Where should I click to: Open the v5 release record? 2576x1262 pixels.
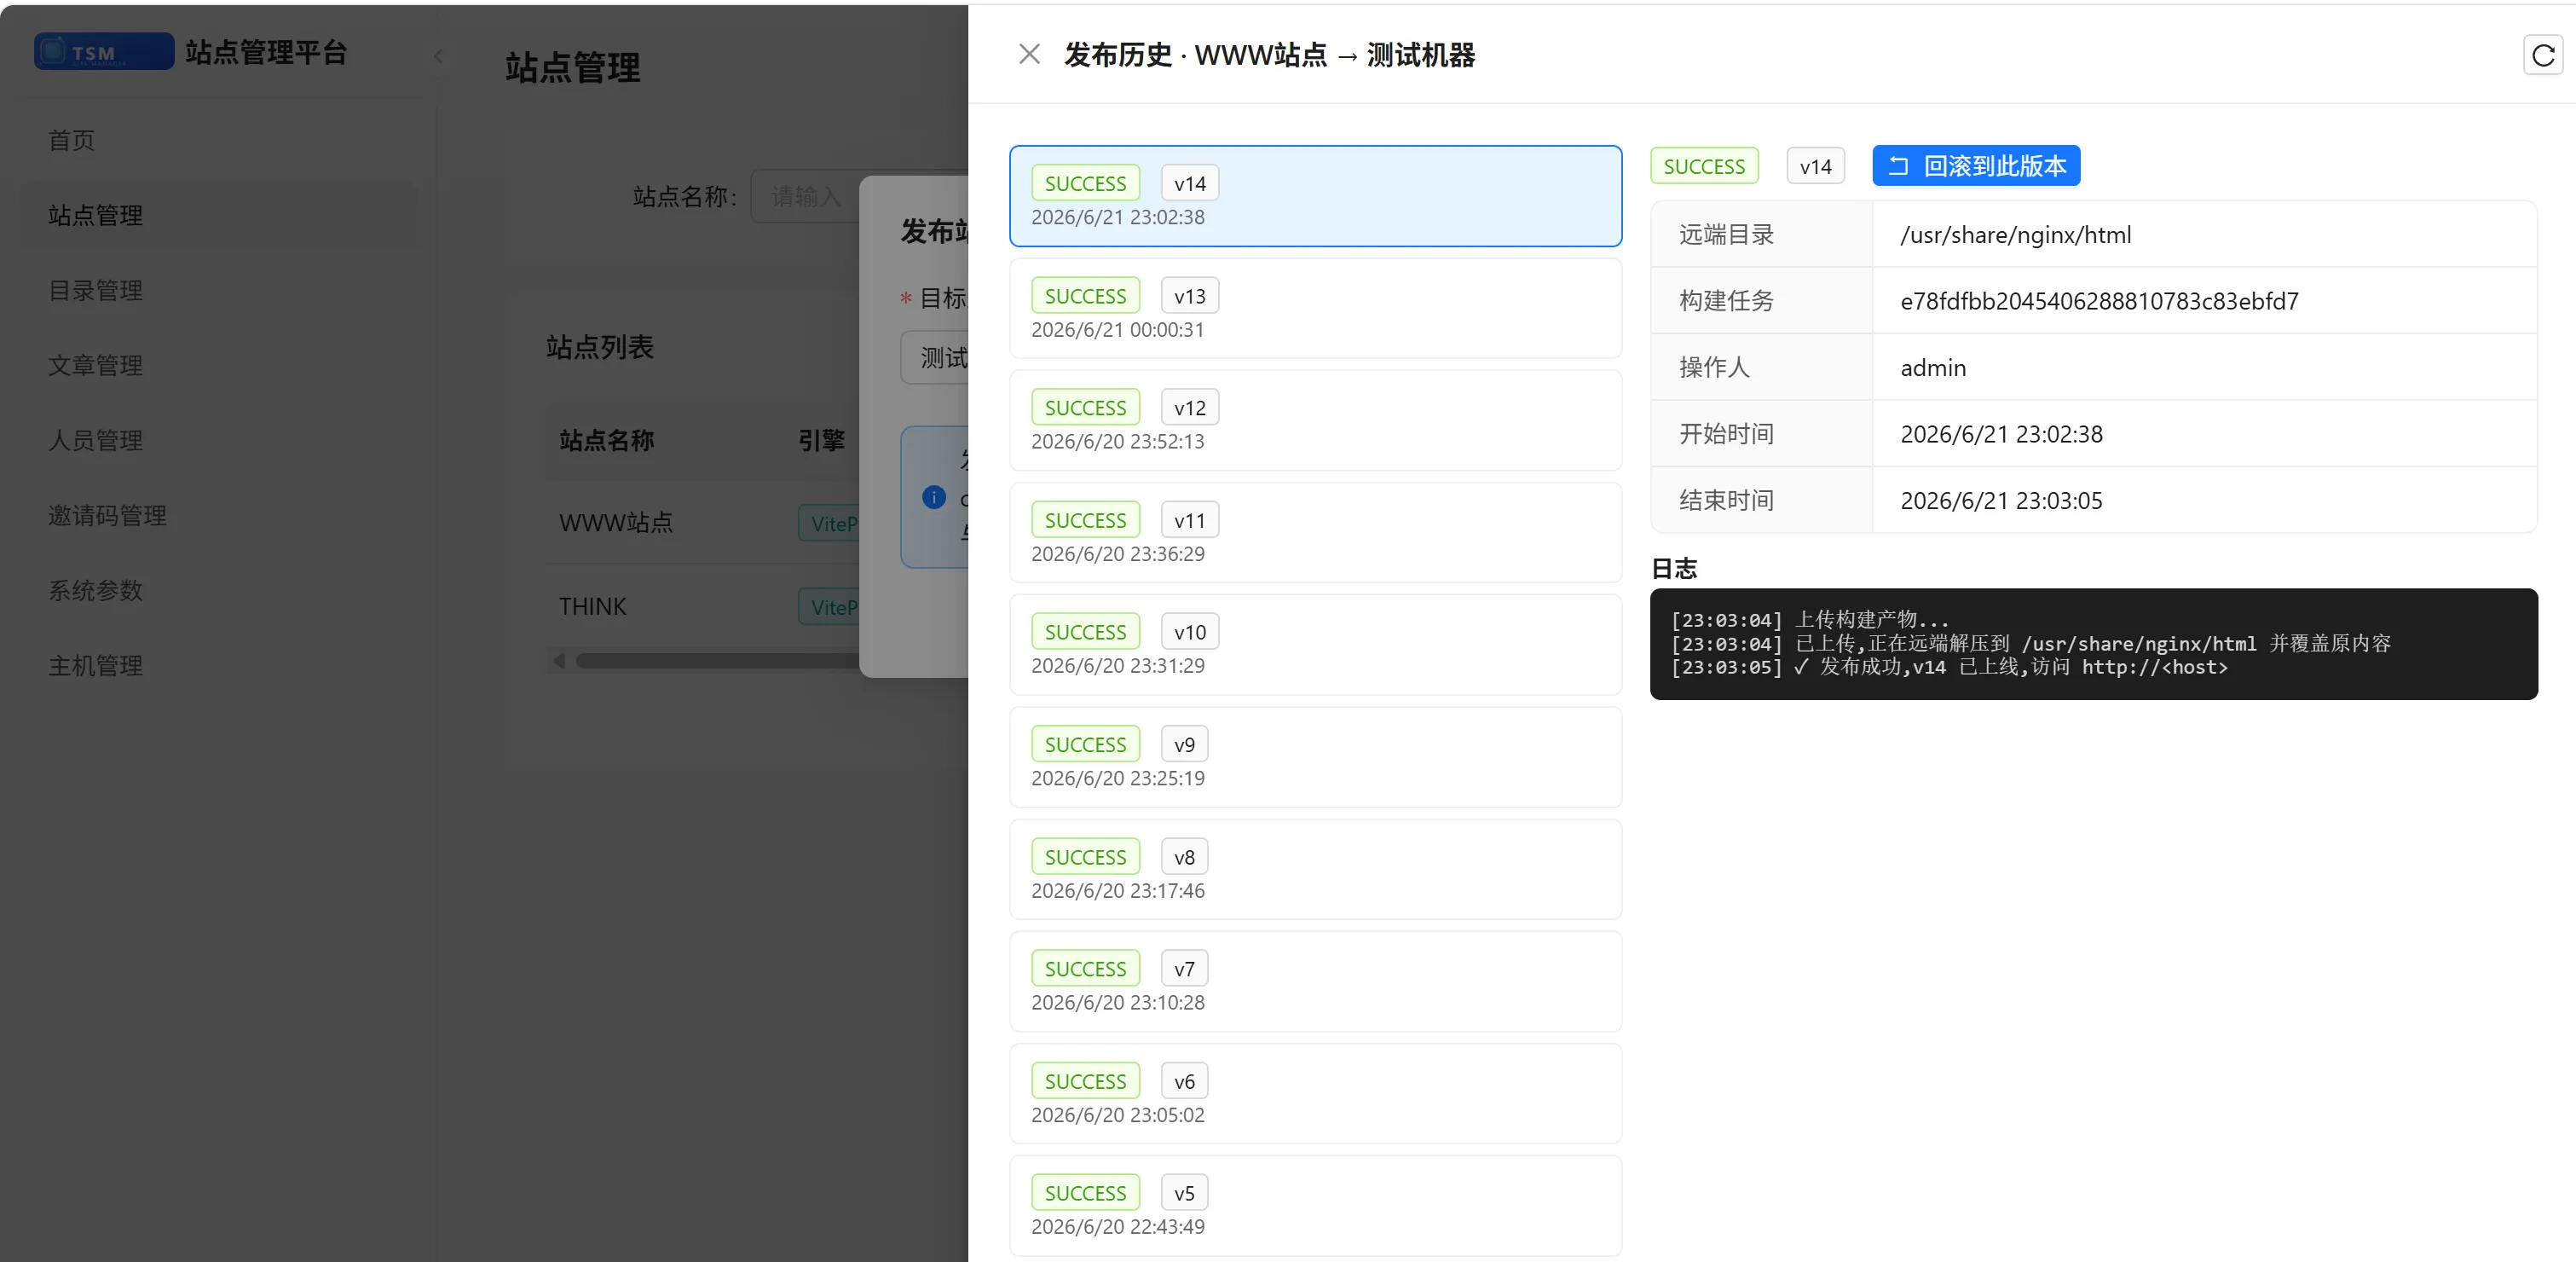coord(1315,1205)
